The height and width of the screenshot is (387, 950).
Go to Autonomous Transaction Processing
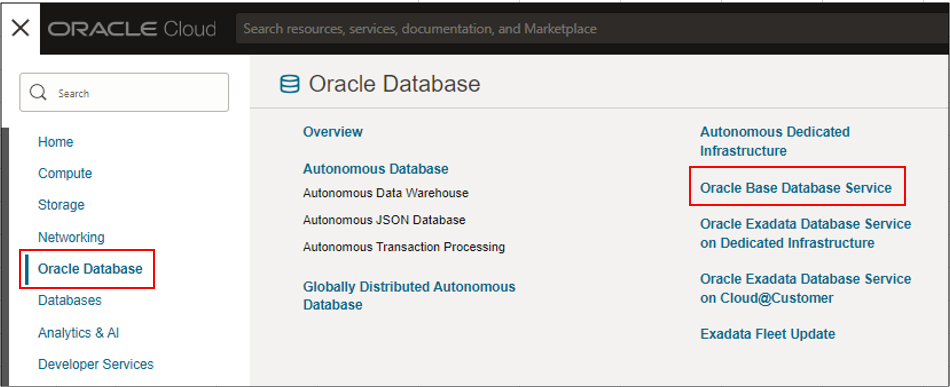point(404,246)
